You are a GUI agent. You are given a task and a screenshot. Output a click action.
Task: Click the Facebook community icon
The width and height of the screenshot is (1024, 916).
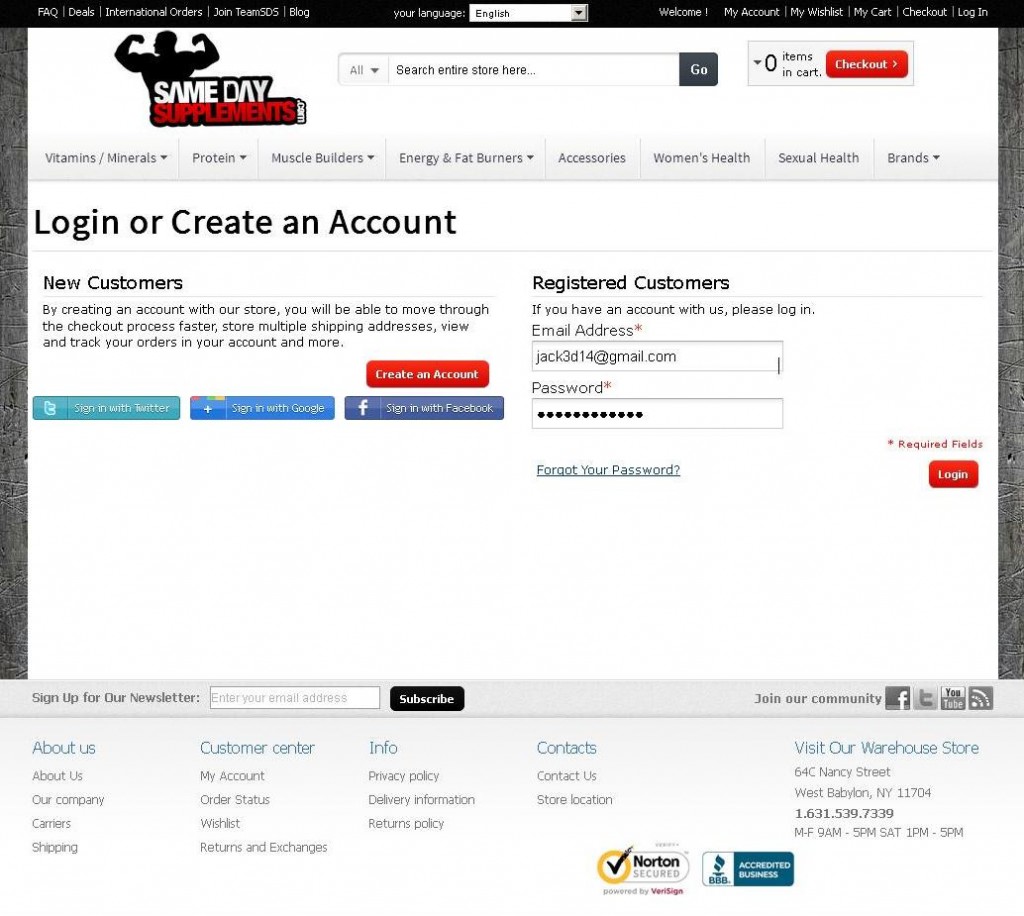pyautogui.click(x=897, y=698)
